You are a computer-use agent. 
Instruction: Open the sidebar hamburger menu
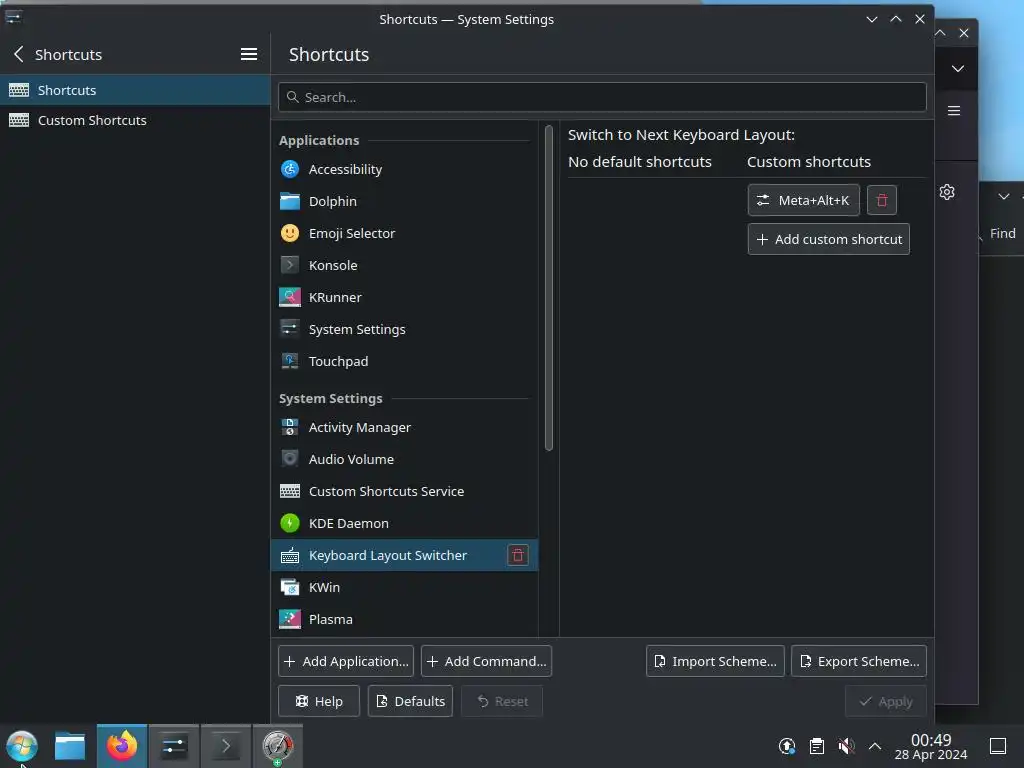(x=248, y=54)
